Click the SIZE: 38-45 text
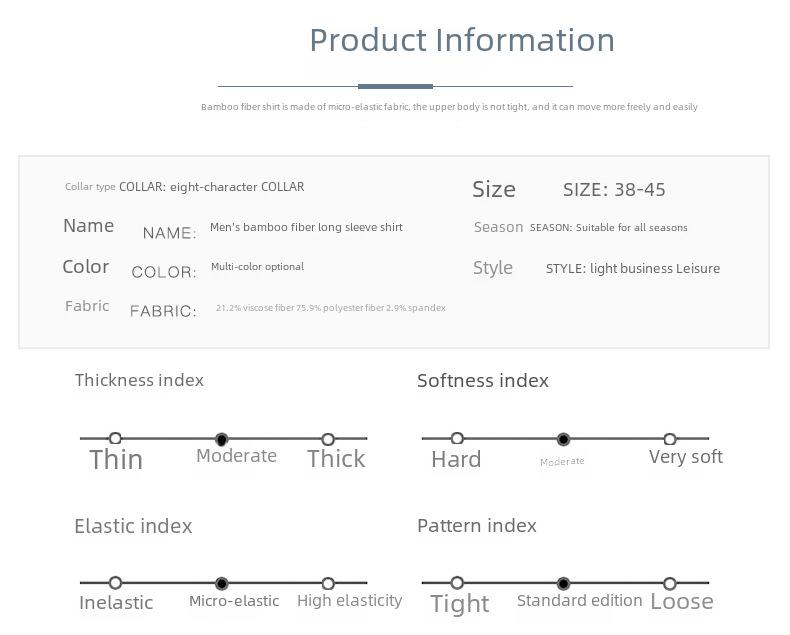This screenshot has width=790, height=635. click(x=614, y=190)
